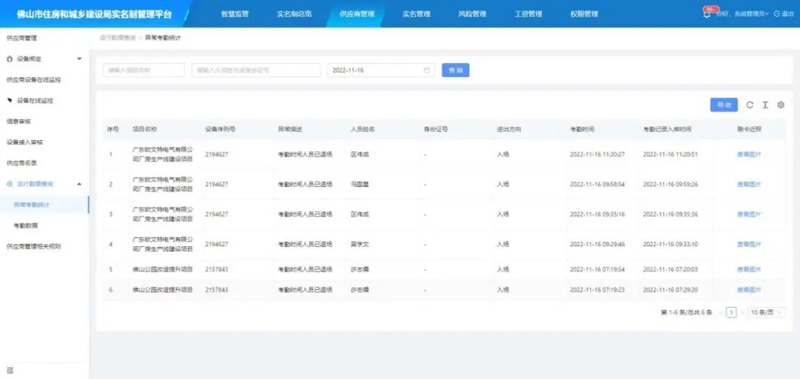
Task: Open 供应商设备在线监控 in the sidebar
Action: click(x=34, y=80)
